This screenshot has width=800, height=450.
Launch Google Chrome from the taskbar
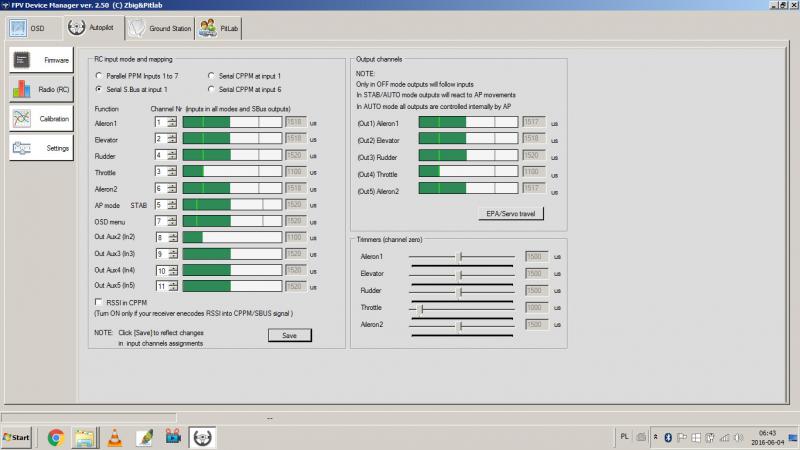point(56,437)
